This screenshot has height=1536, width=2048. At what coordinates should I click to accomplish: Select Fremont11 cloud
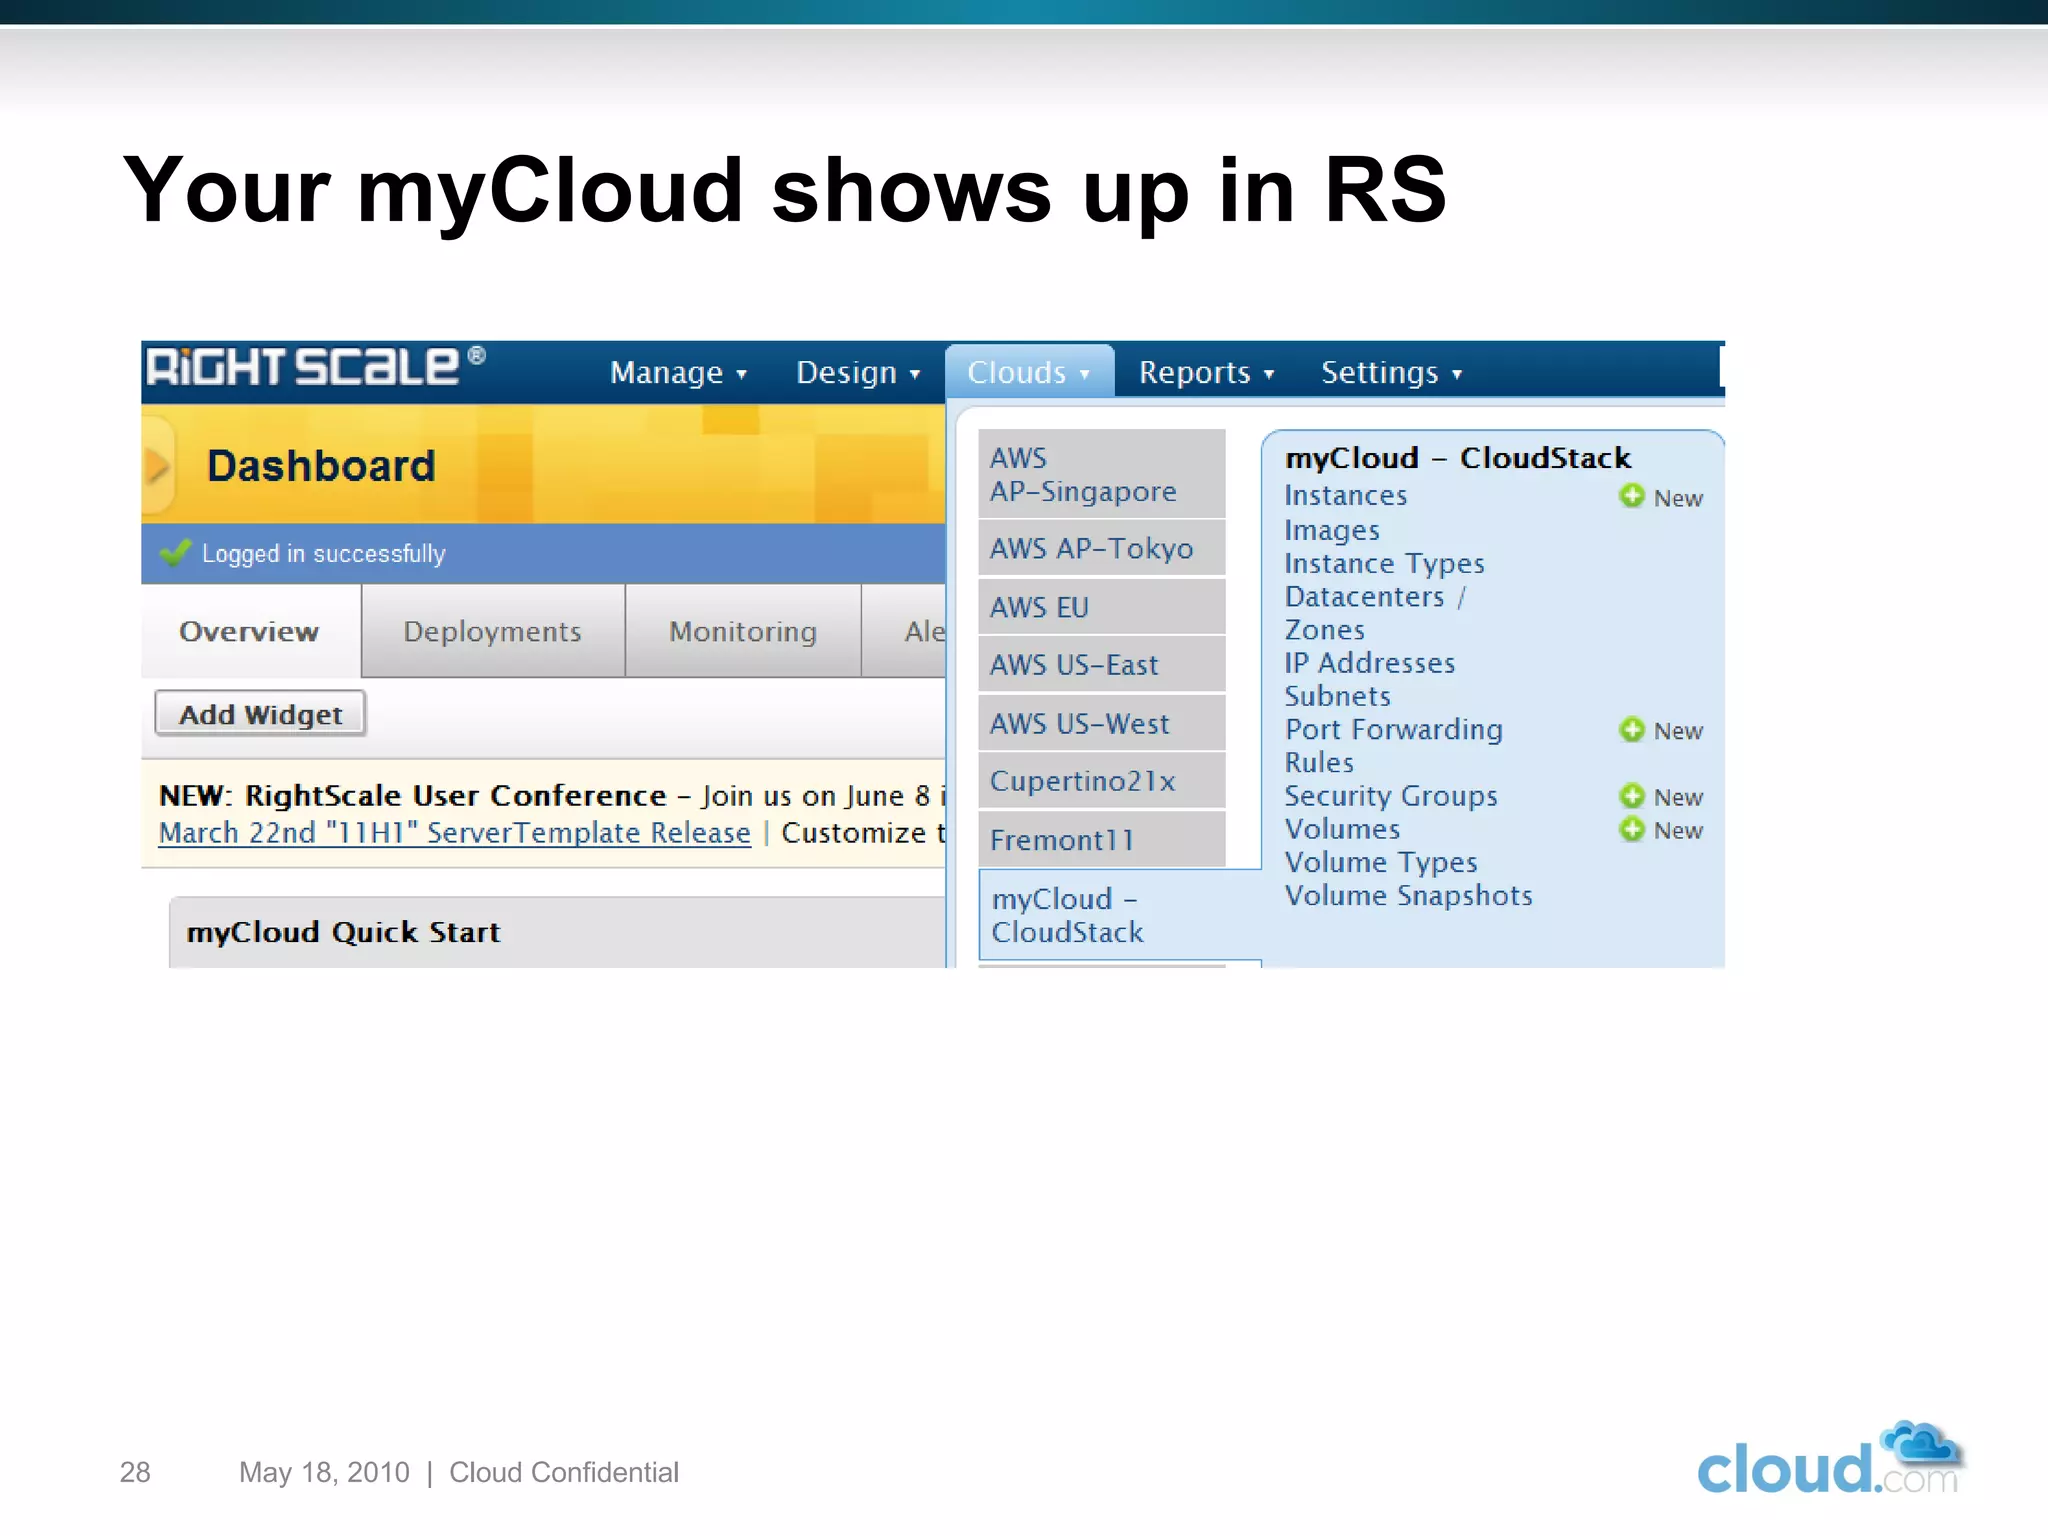coord(1101,840)
